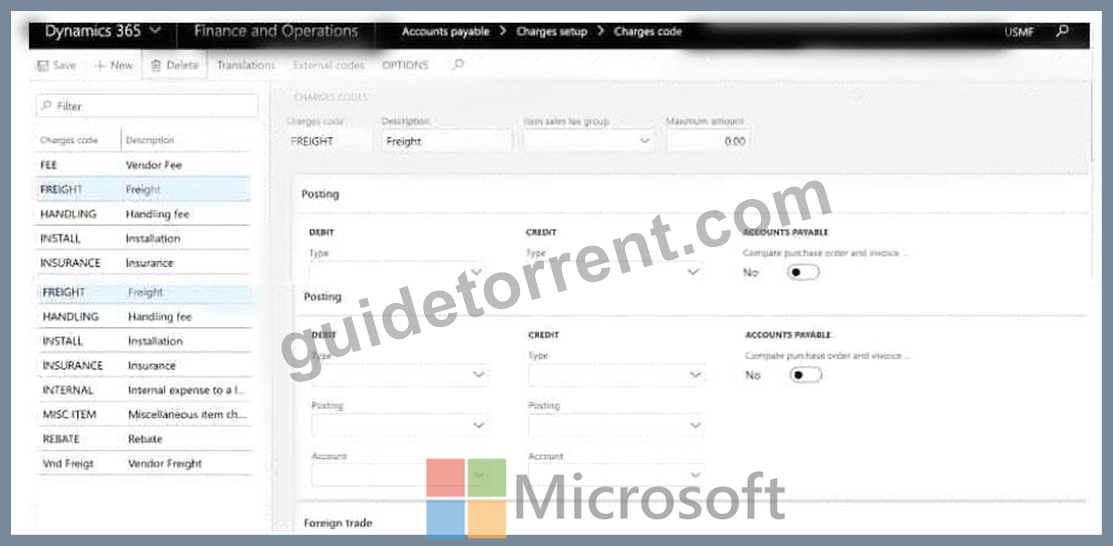Navigate to Accounts payable breadcrumb

tap(445, 31)
